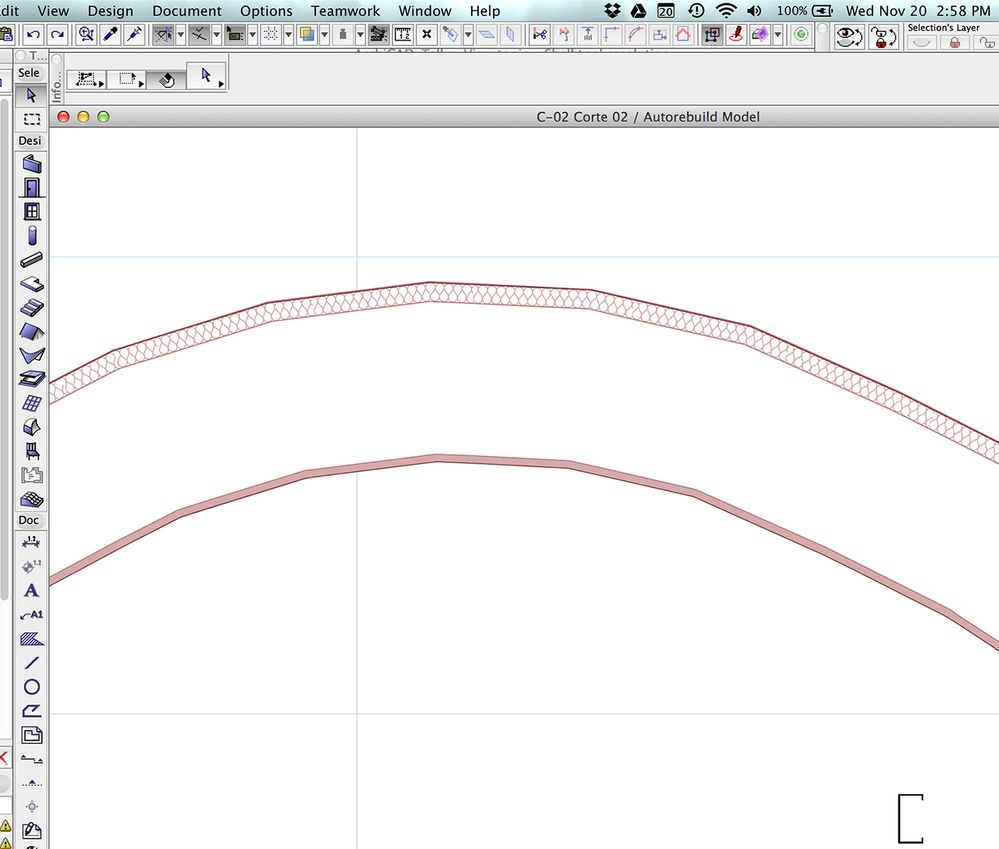Screen dimensions: 999x849
Task: Expand the Tracker options dropdown arrow
Action: [x=252, y=34]
